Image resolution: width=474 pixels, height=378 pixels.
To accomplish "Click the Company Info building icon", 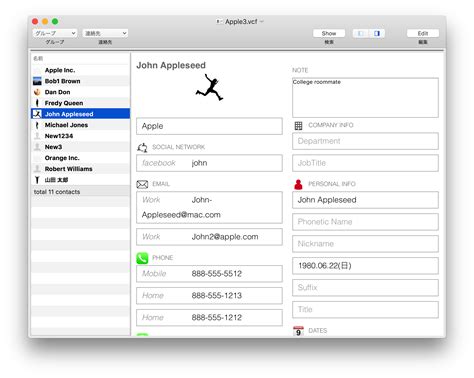I will click(x=298, y=126).
